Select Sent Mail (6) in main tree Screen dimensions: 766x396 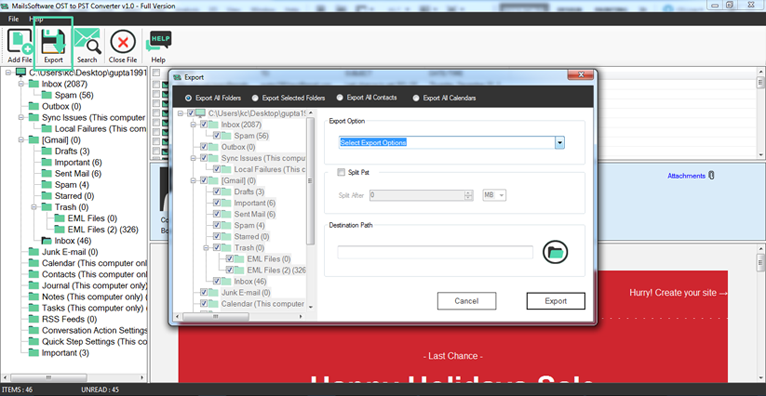(78, 174)
